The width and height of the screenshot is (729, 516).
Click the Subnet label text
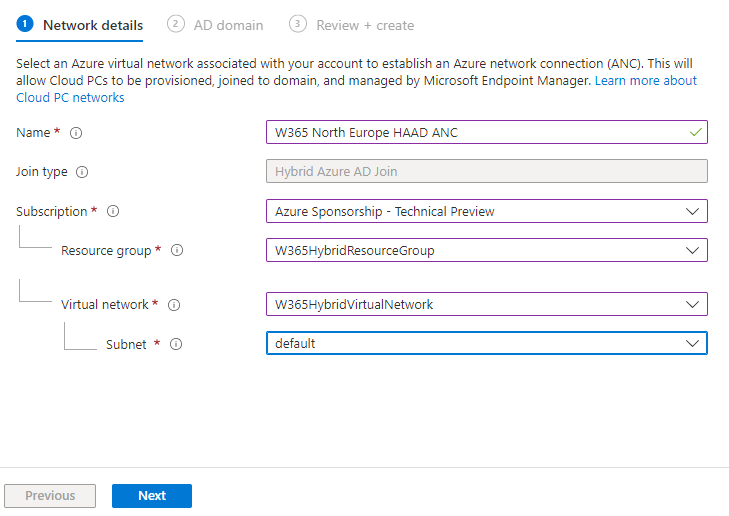tap(126, 344)
